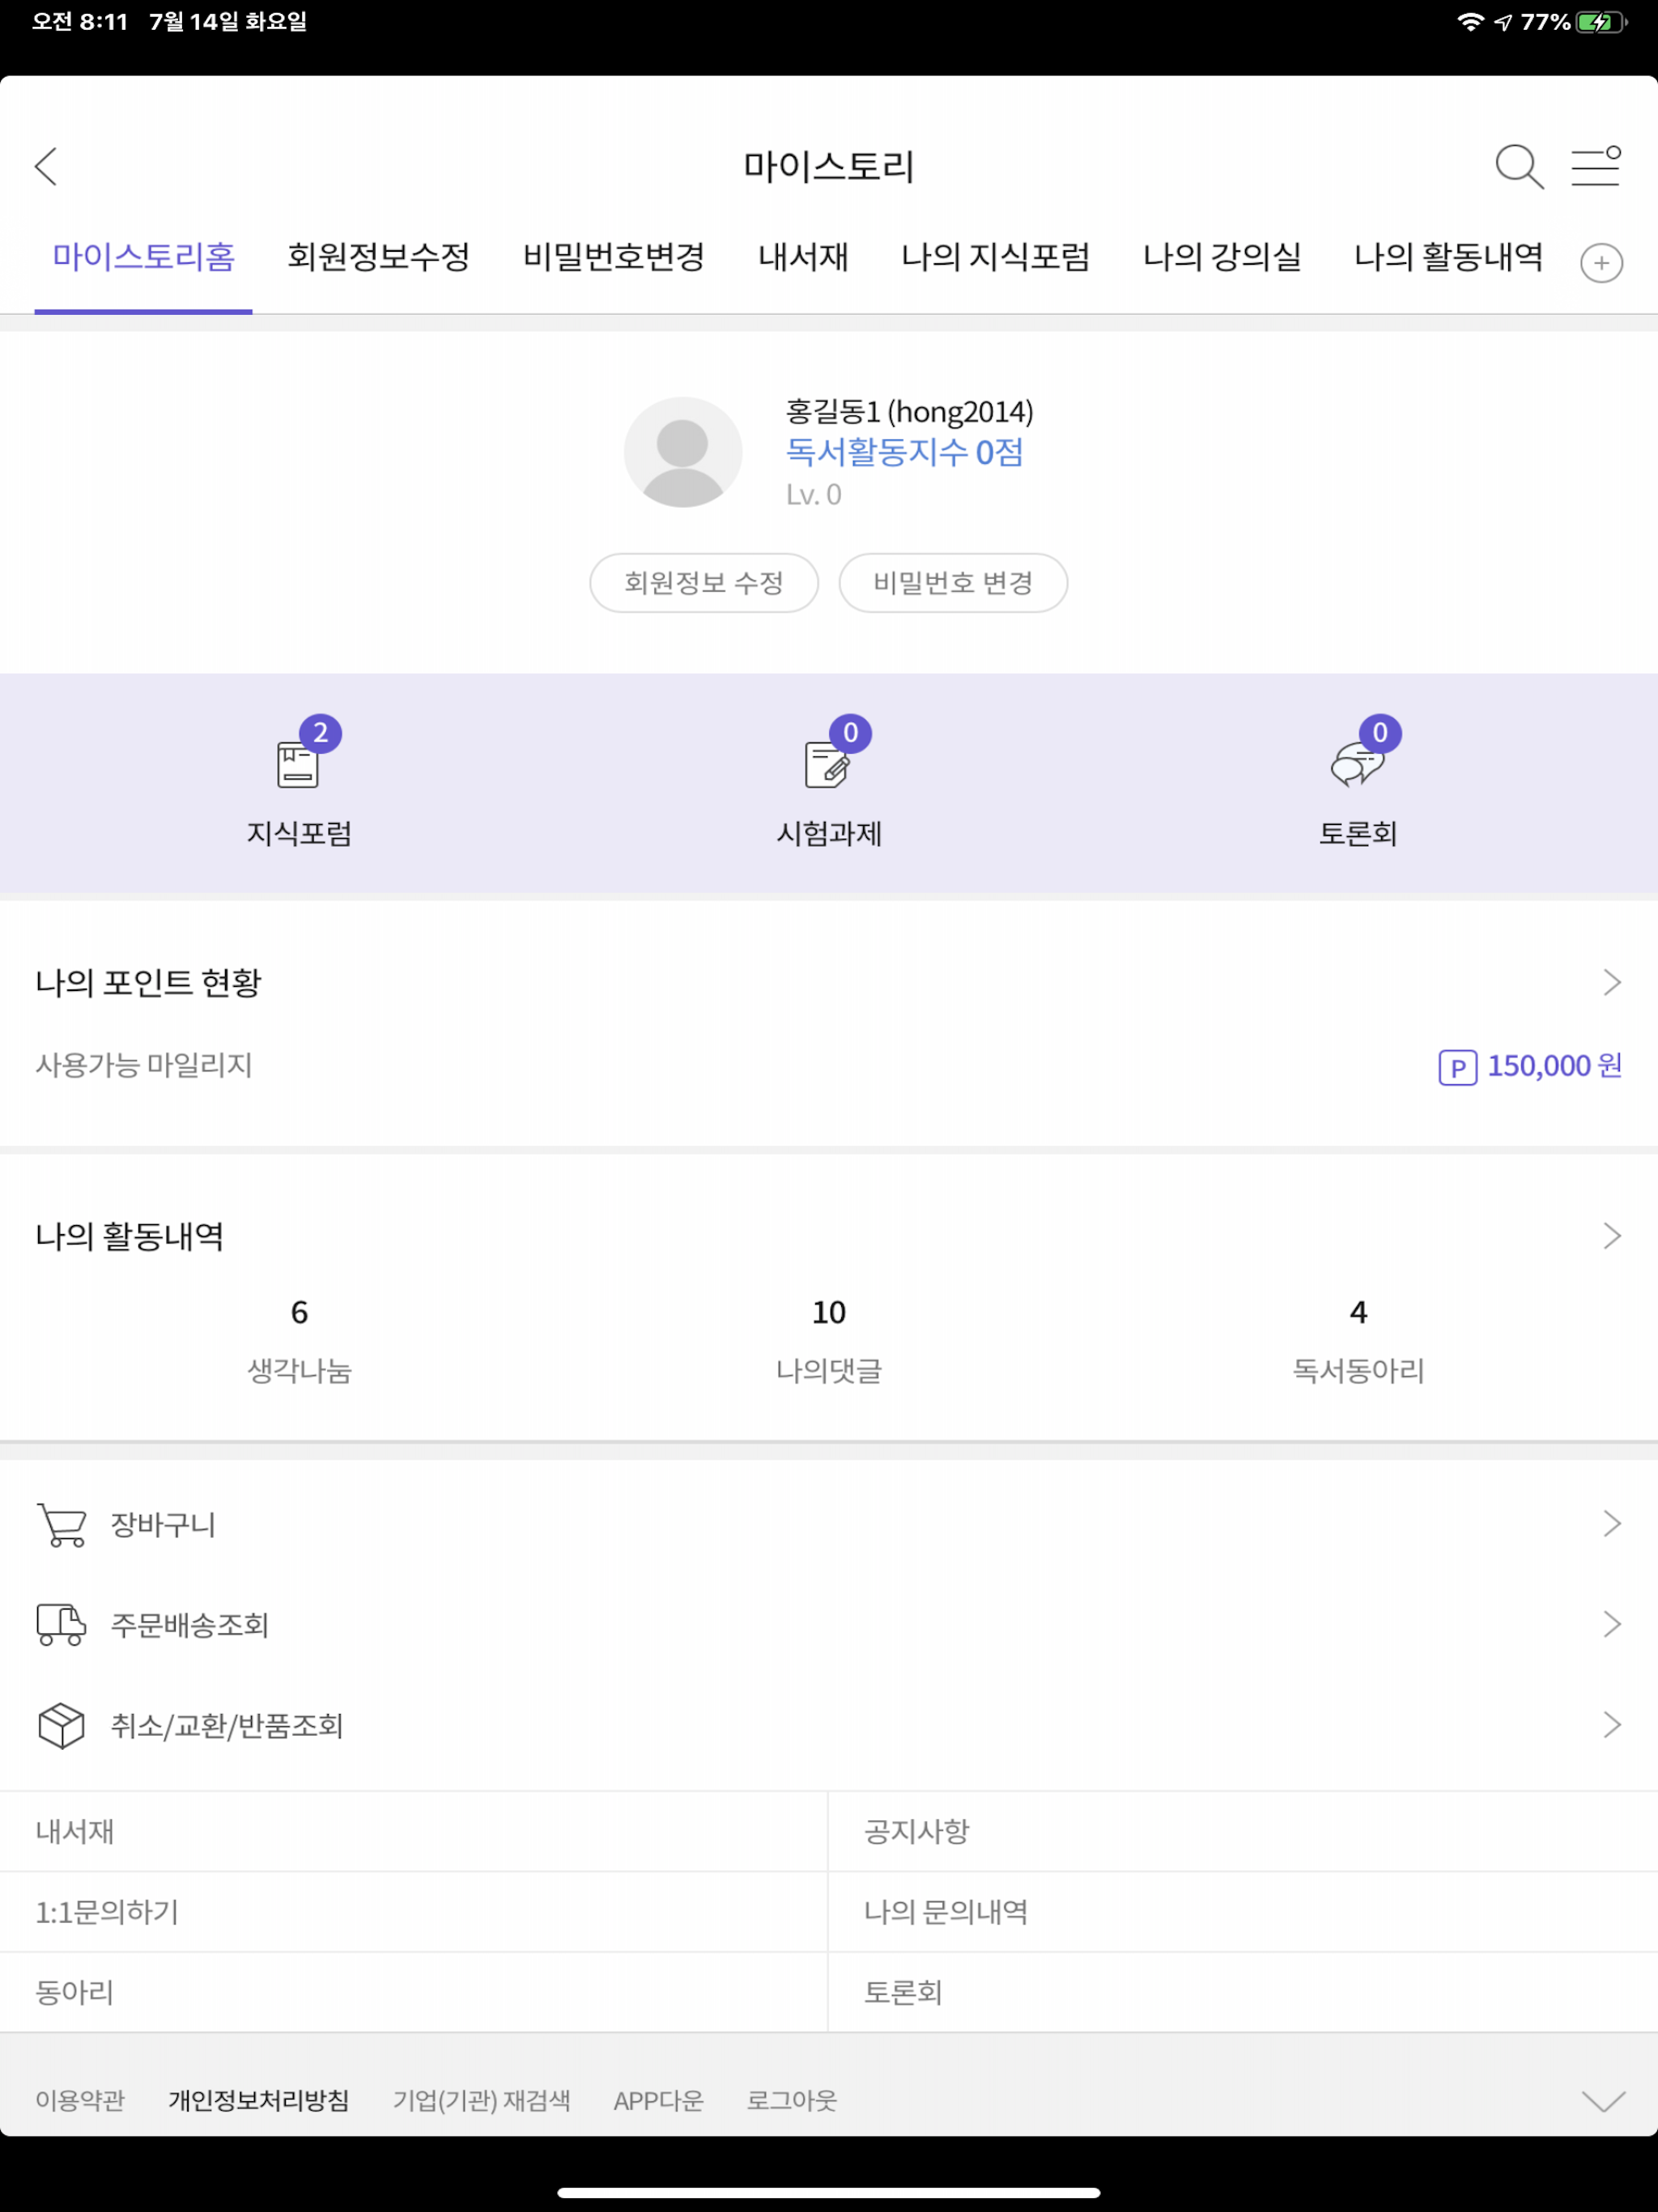Click the 주문배송조회 delivery truck icon
1658x2212 pixels.
point(60,1624)
